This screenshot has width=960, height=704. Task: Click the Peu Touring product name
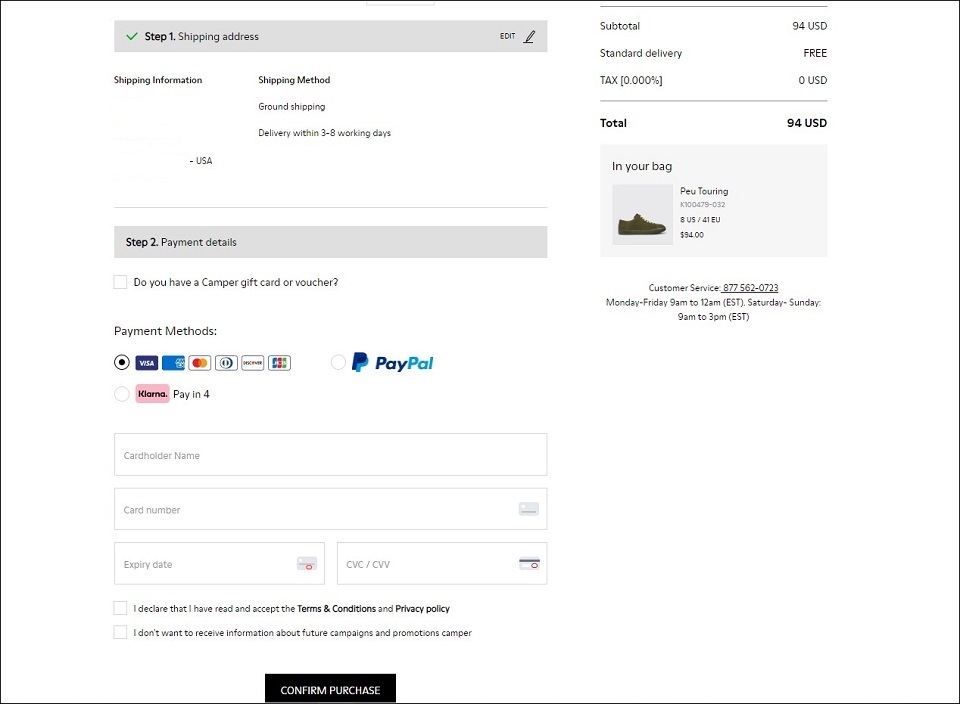[704, 191]
